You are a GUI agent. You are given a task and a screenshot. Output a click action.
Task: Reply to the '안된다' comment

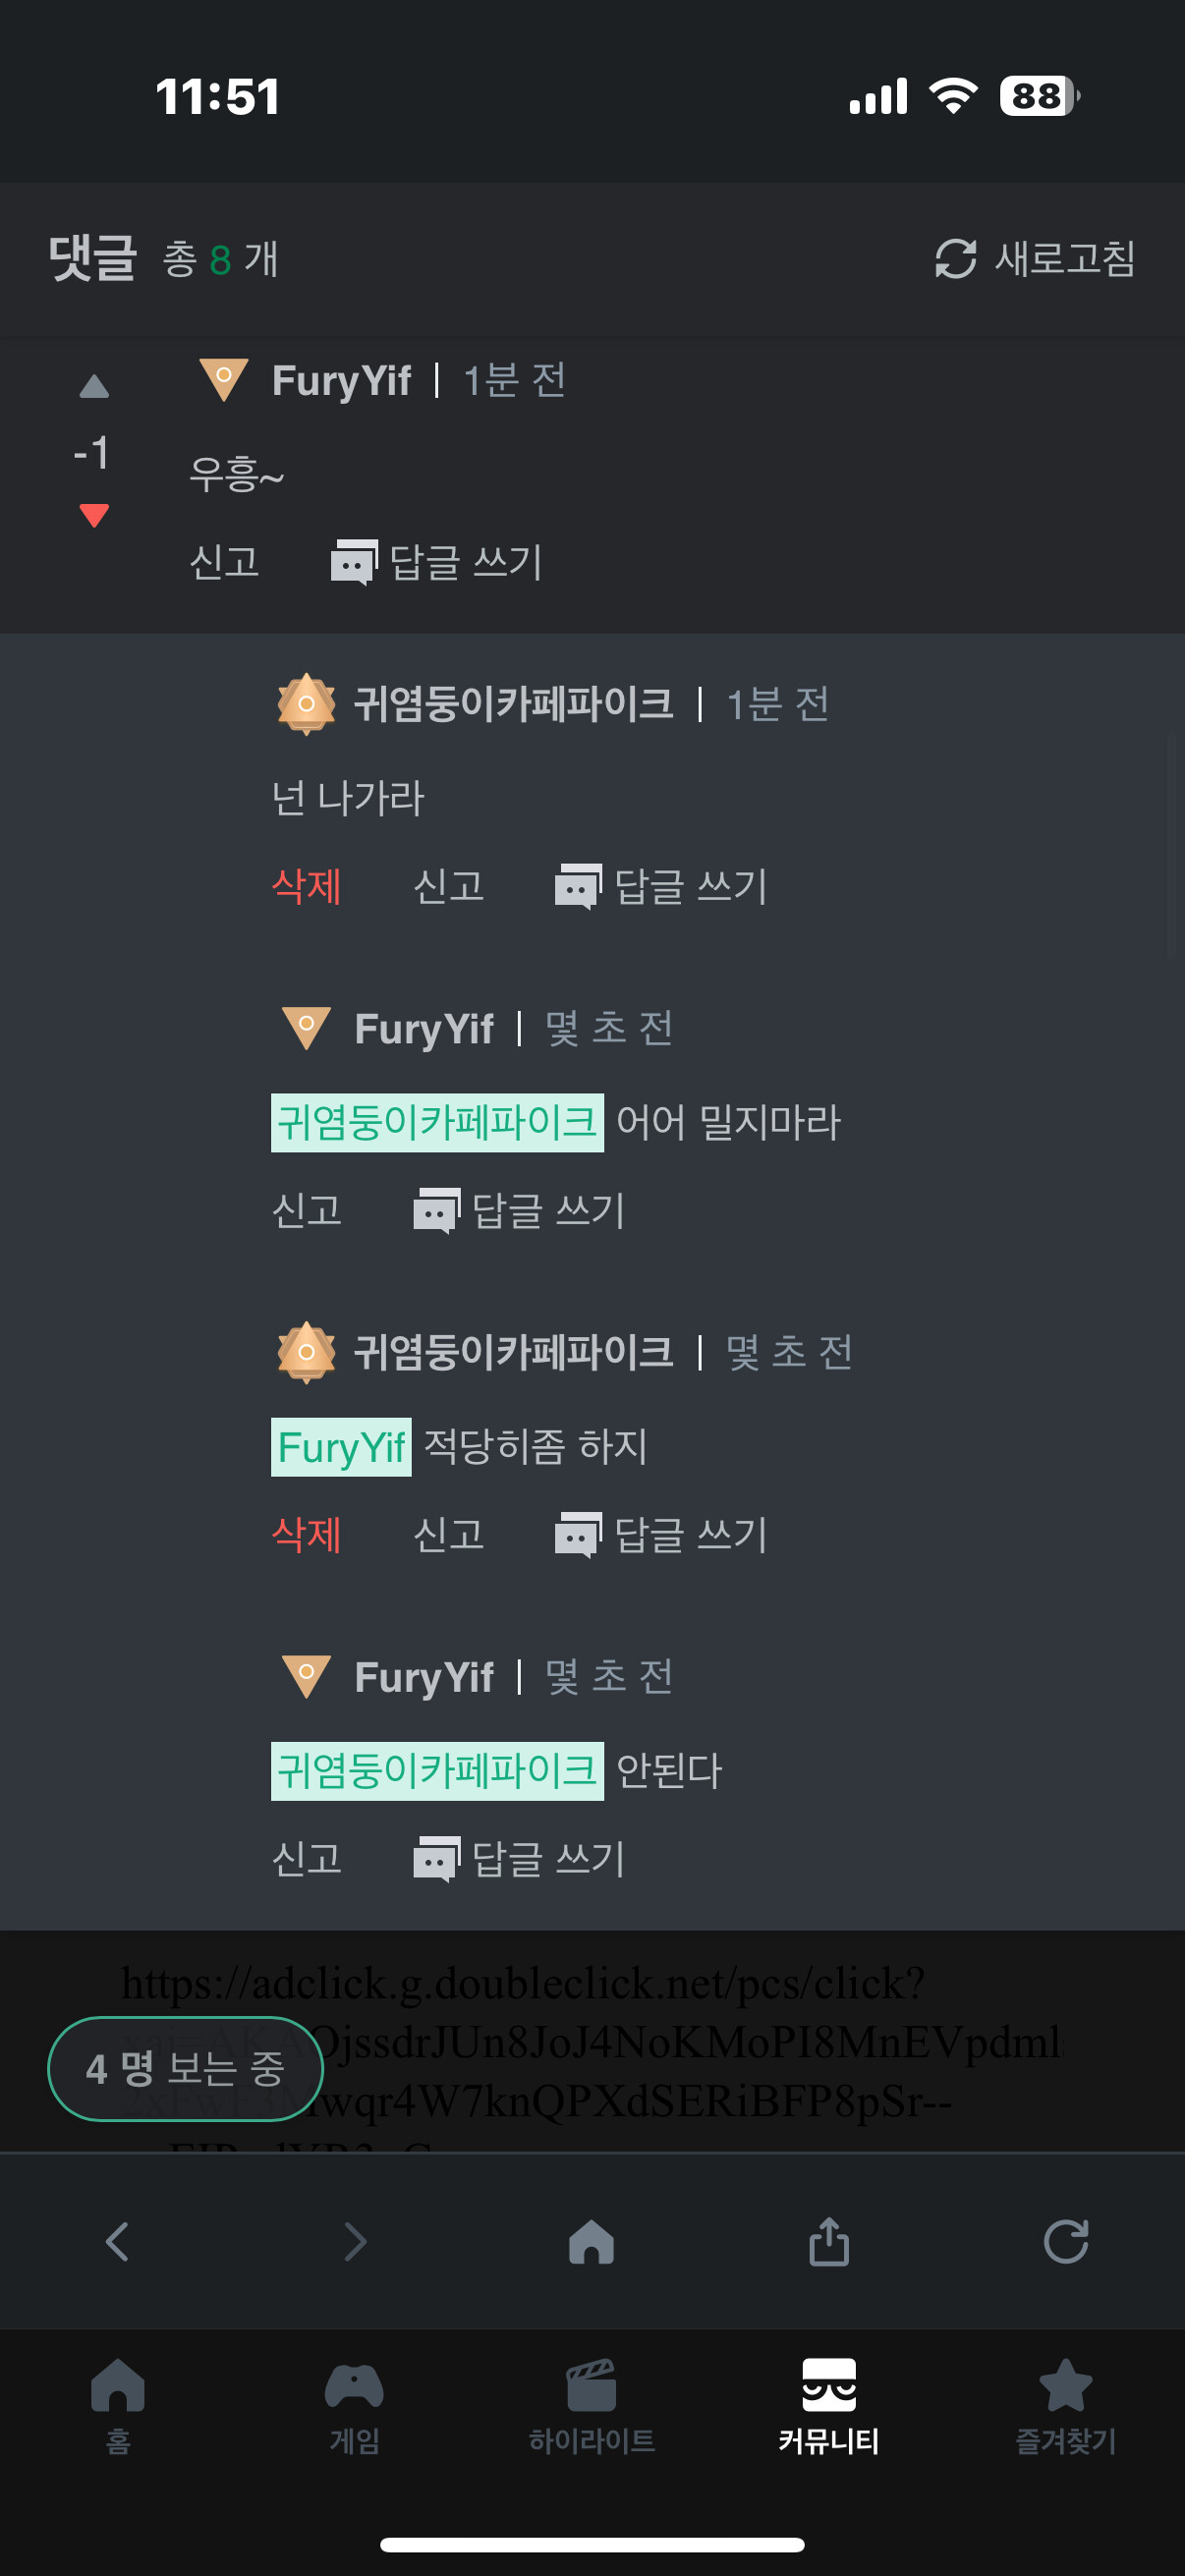[x=519, y=1859]
